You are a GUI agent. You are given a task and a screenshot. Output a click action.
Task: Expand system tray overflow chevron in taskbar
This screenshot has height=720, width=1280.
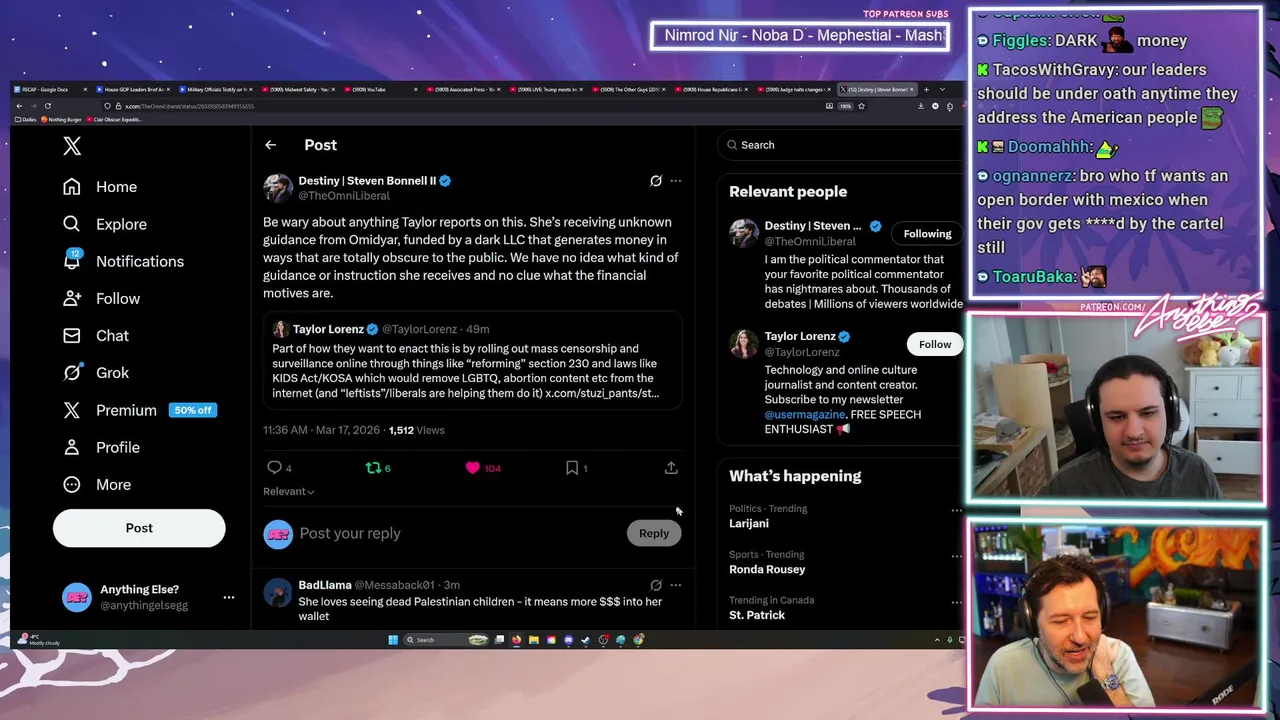point(937,640)
